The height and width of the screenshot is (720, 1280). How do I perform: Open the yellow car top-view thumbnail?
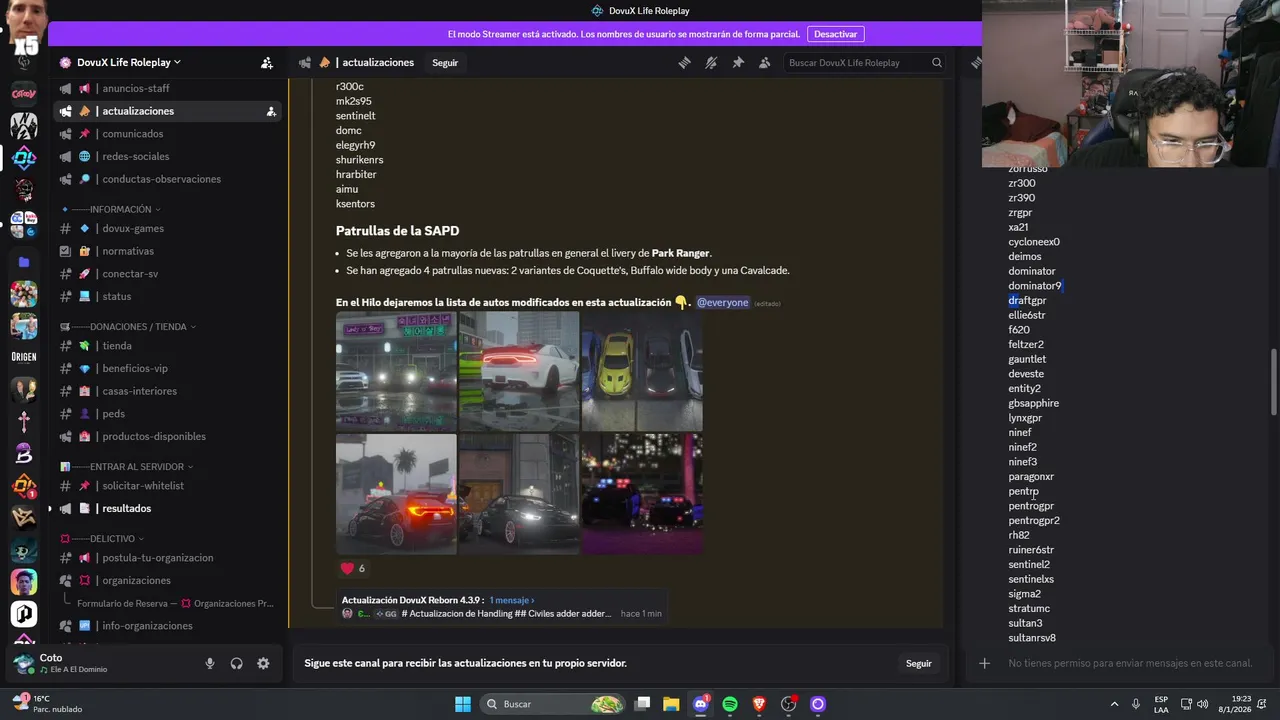tap(642, 371)
